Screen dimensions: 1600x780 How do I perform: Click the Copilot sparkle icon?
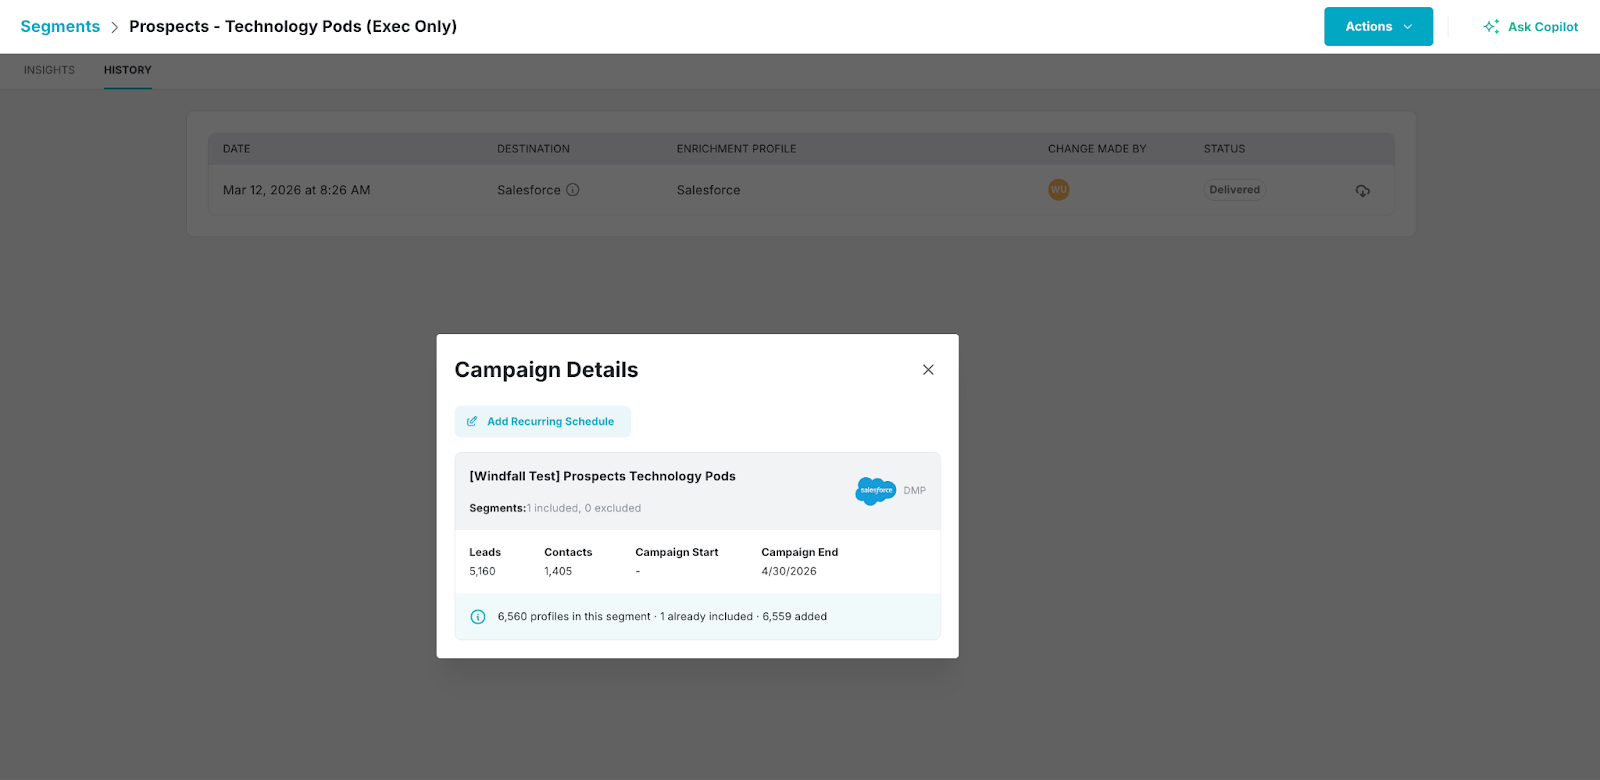(x=1491, y=27)
